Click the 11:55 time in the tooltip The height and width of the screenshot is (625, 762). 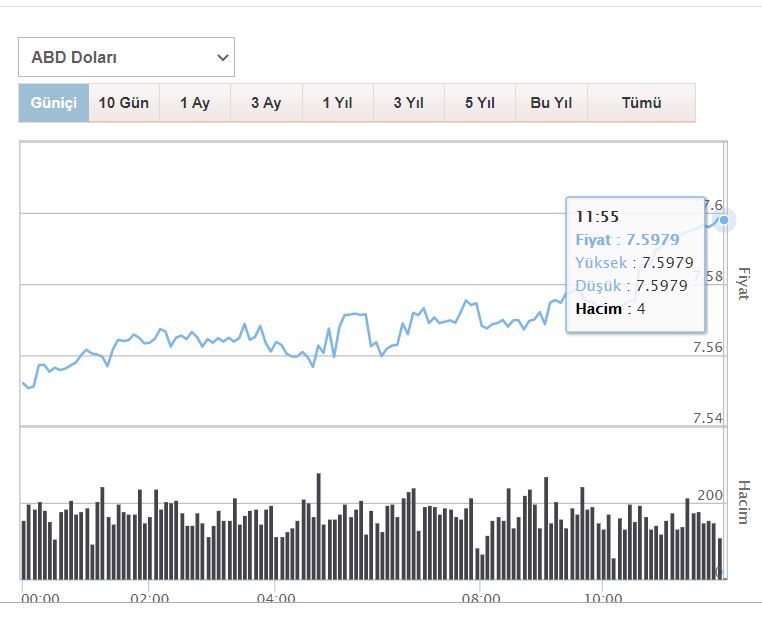click(x=597, y=216)
